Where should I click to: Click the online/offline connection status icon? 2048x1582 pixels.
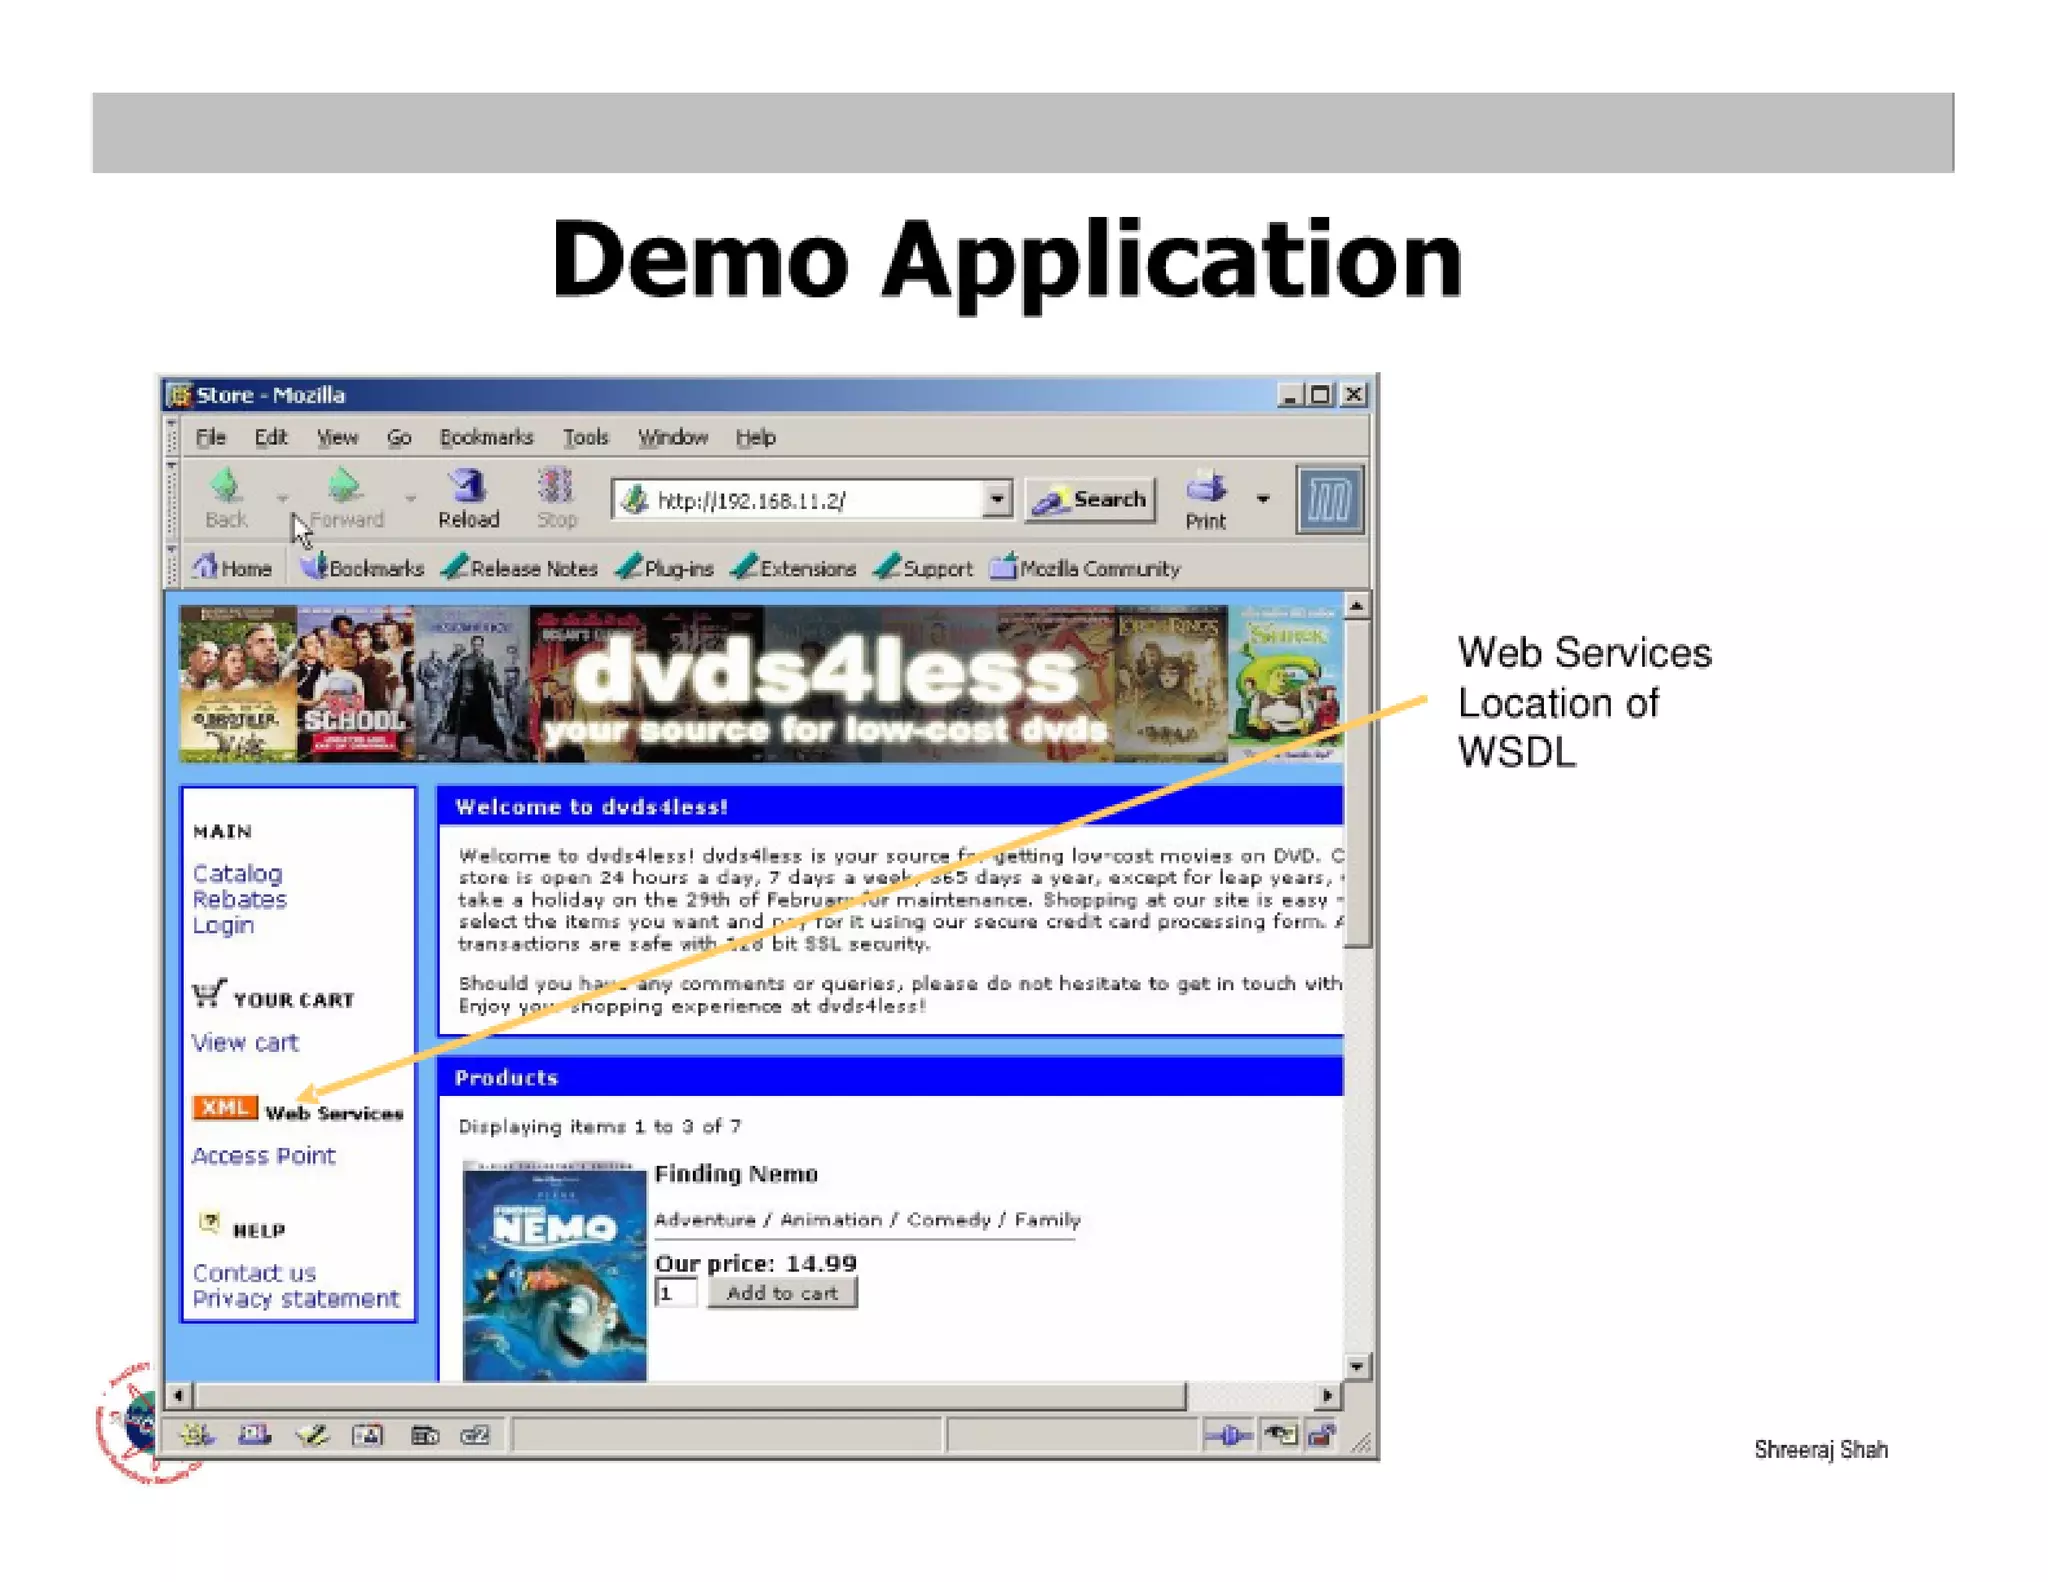(1228, 1436)
